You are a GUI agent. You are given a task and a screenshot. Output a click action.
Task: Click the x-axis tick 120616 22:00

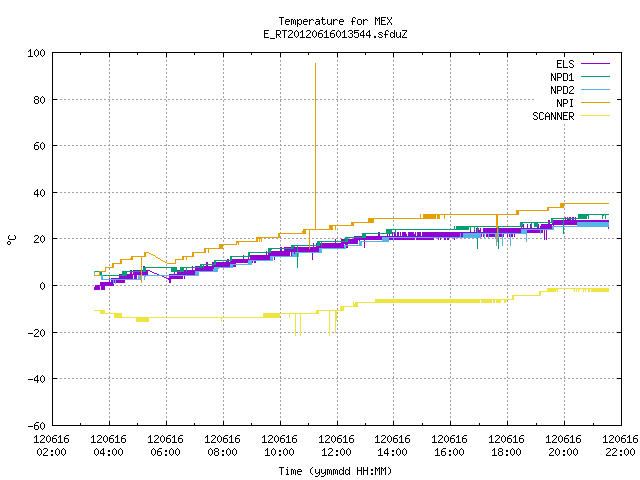(x=620, y=446)
